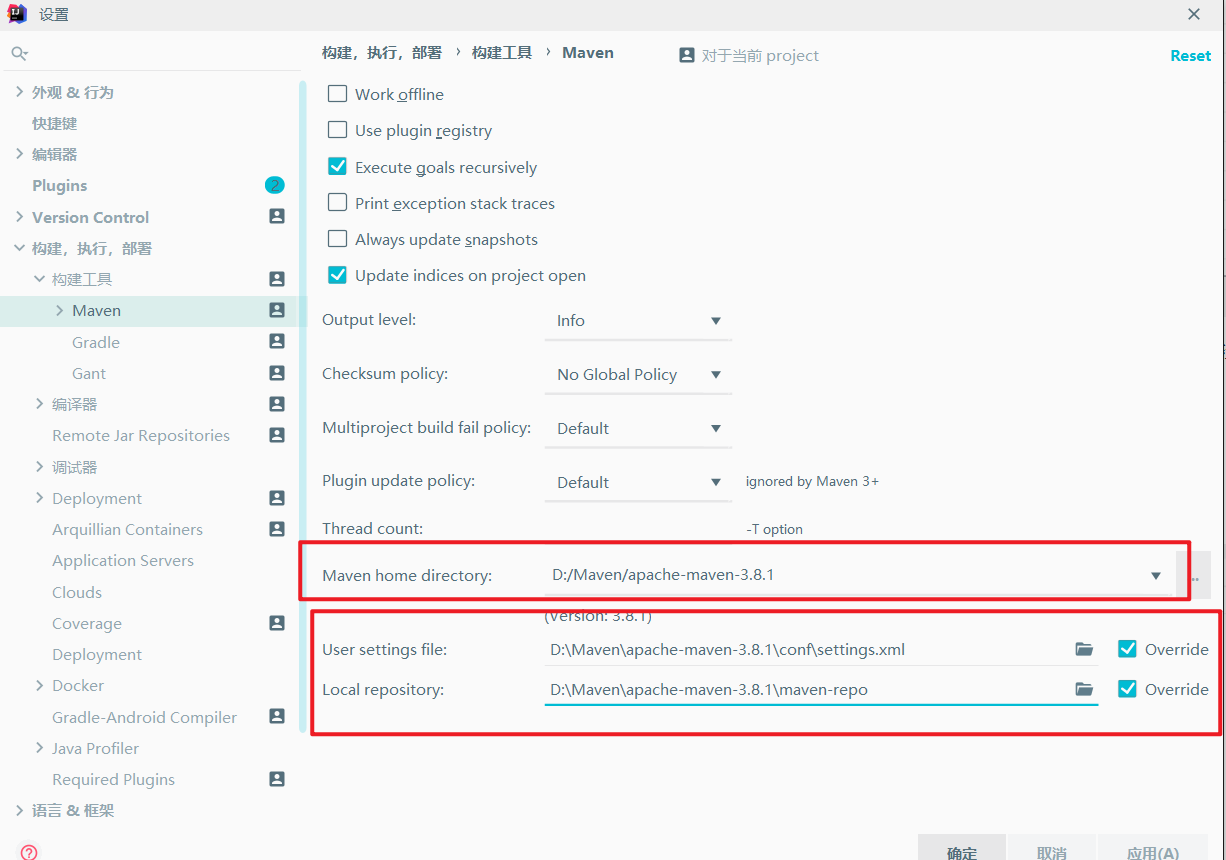Click project-level icon beside Remote Jar Repositories
This screenshot has height=860, width=1226.
(277, 435)
